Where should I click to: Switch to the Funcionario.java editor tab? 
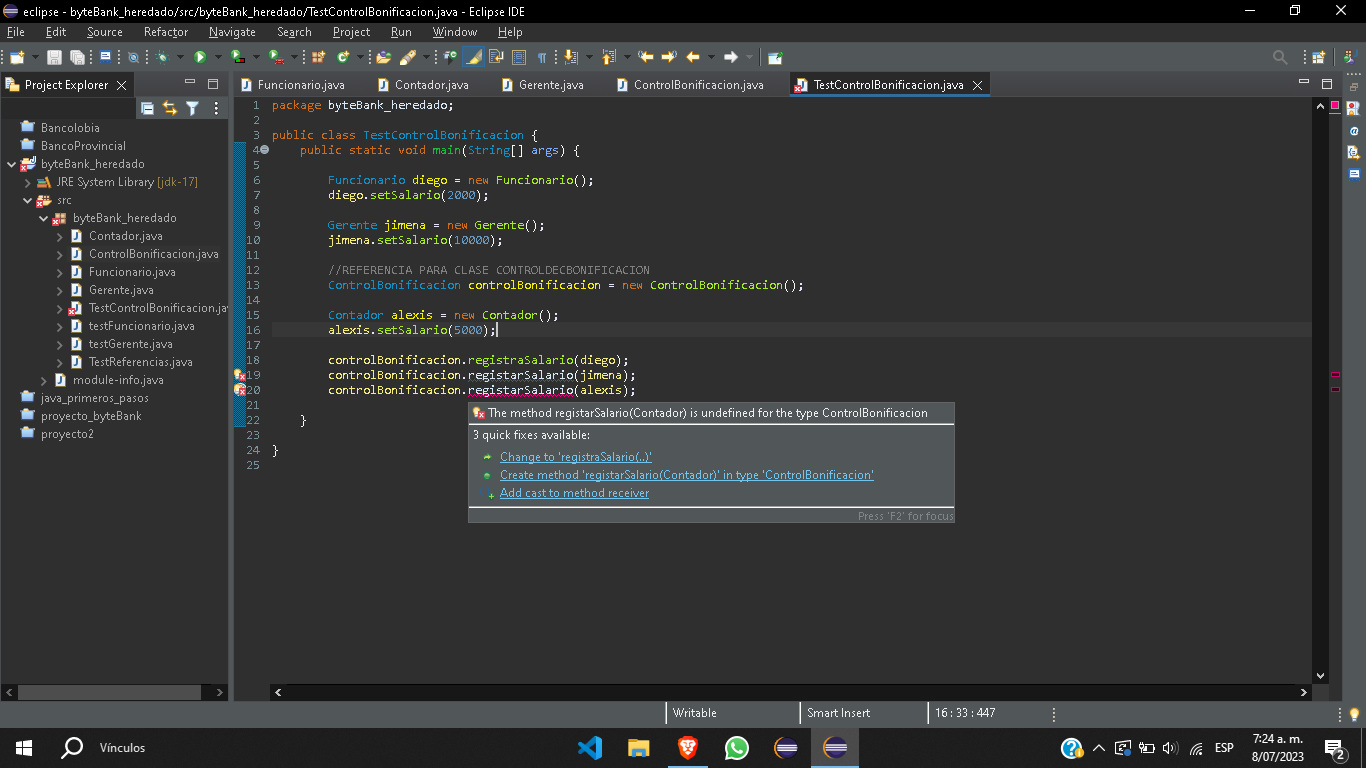click(x=293, y=85)
